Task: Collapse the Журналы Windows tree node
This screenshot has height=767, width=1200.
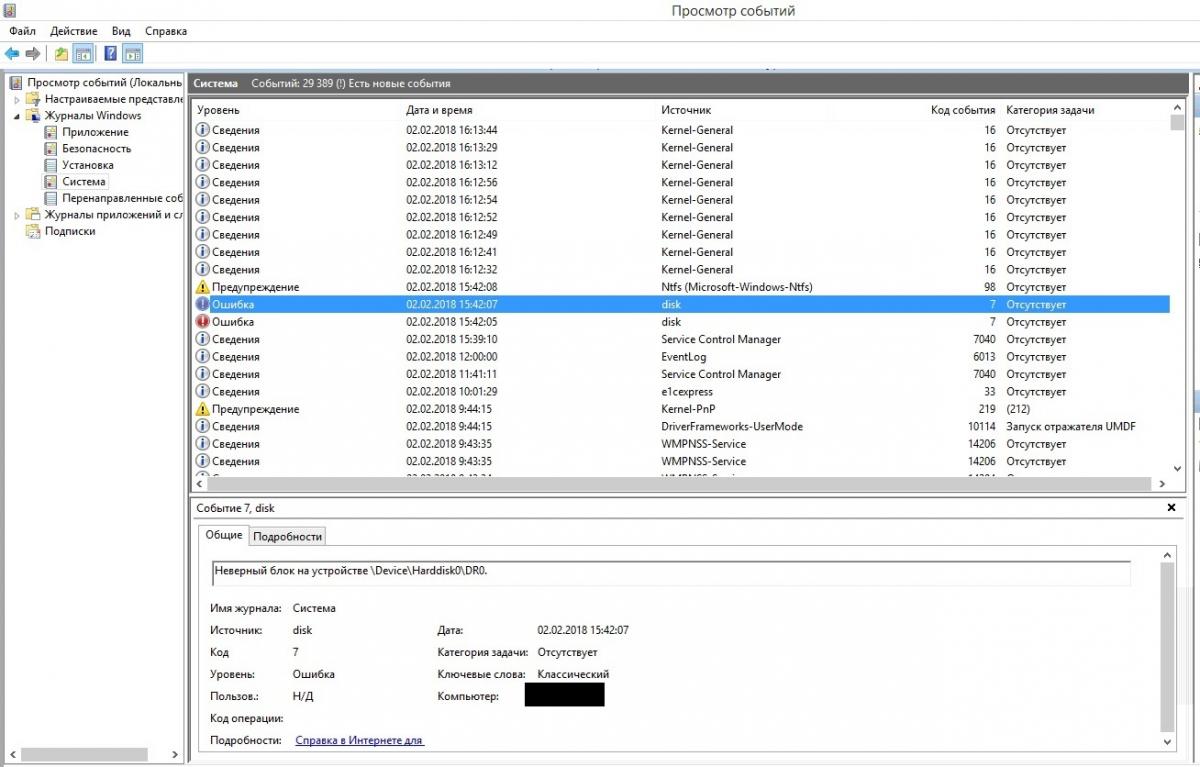Action: pos(17,116)
